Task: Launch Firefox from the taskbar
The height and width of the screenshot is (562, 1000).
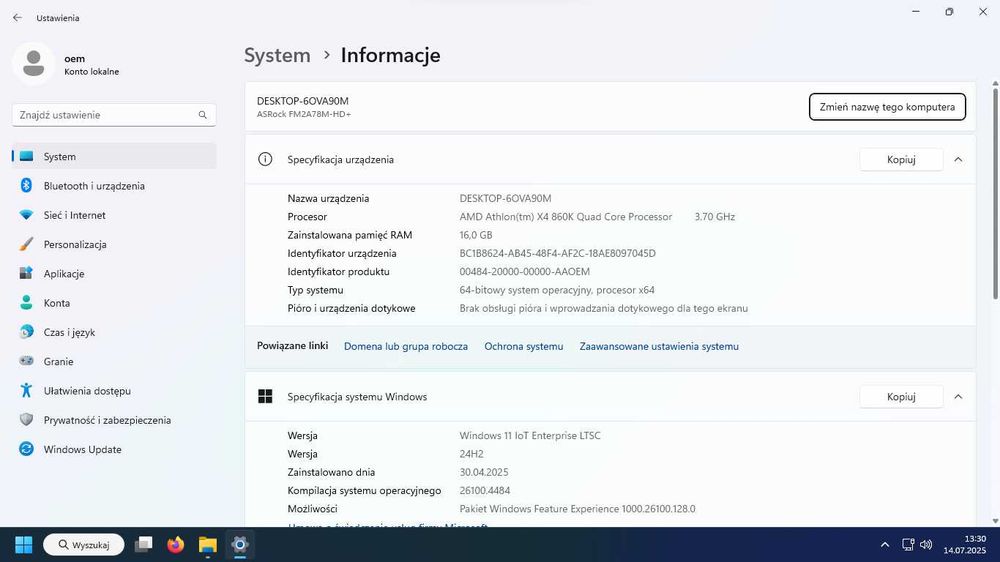Action: (x=175, y=545)
